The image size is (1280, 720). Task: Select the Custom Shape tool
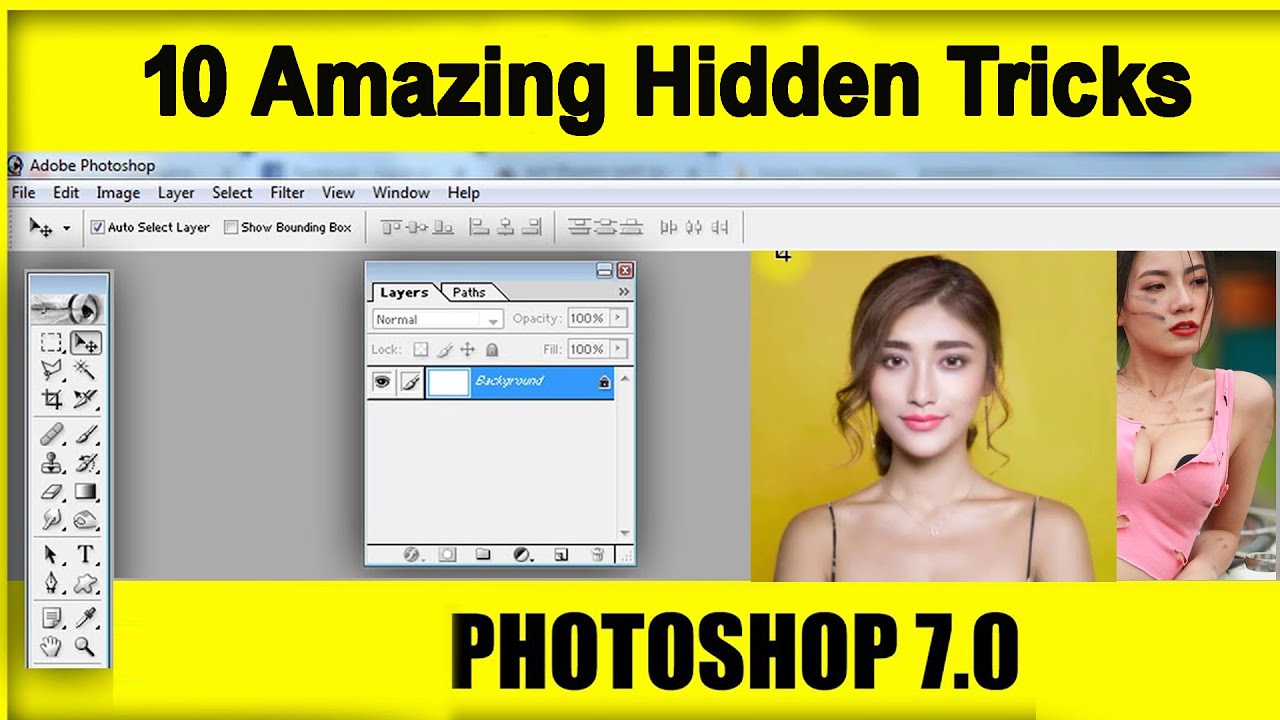click(x=86, y=582)
